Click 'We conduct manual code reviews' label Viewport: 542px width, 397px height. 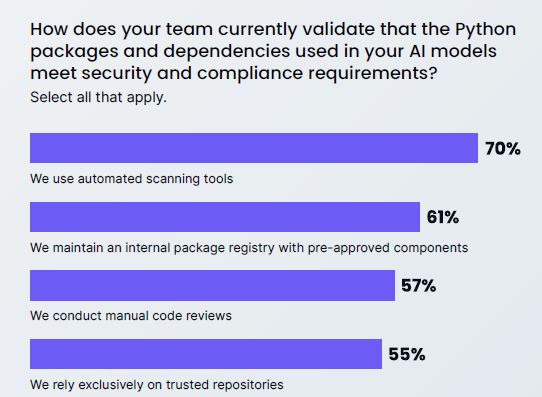[131, 316]
